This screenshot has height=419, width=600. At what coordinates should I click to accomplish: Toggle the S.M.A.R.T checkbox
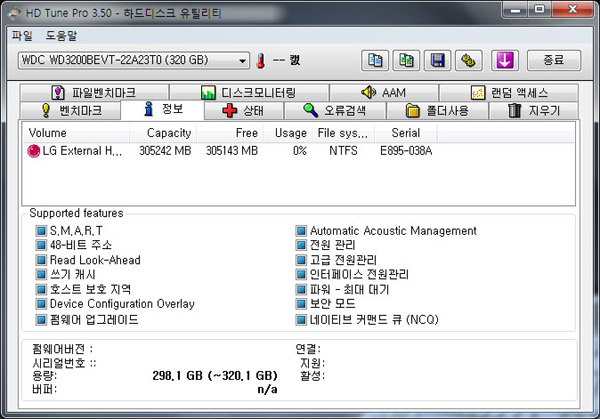click(x=41, y=231)
